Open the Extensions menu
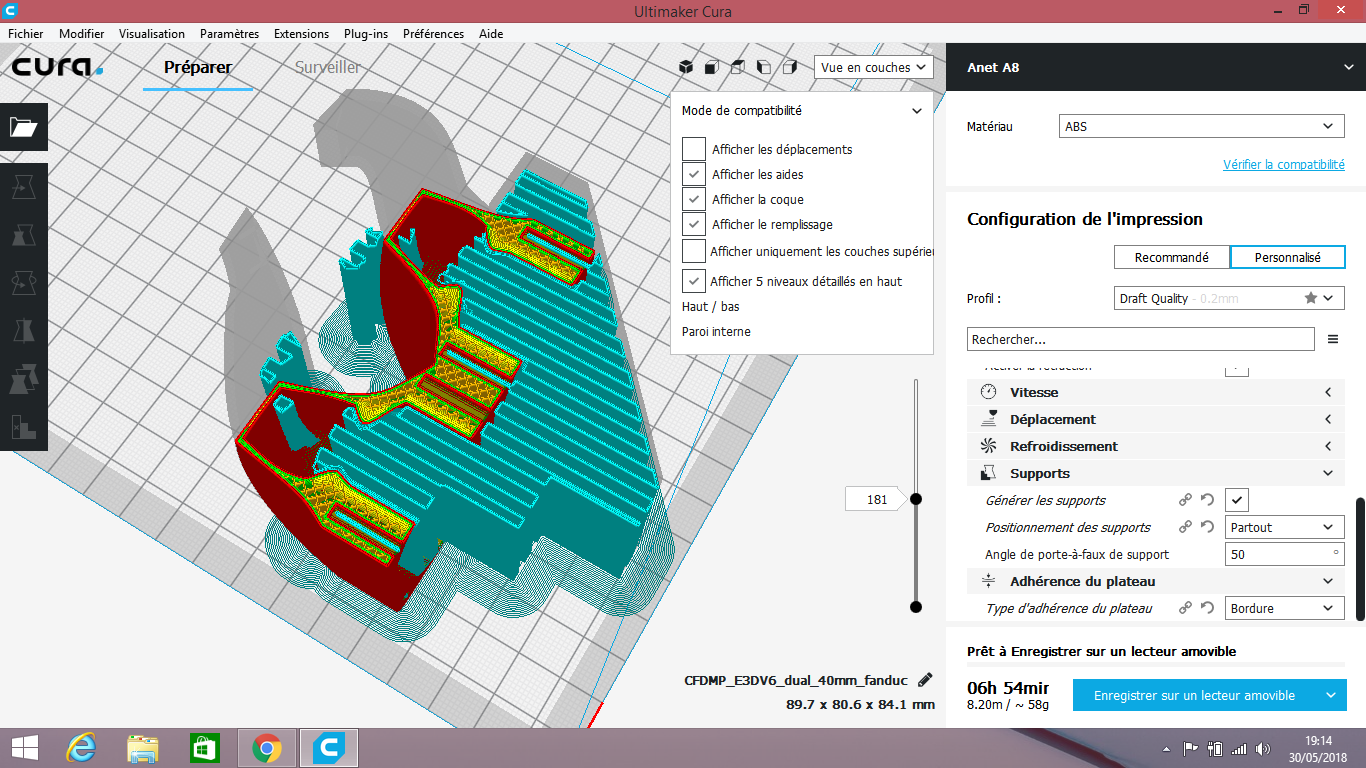 (x=301, y=33)
